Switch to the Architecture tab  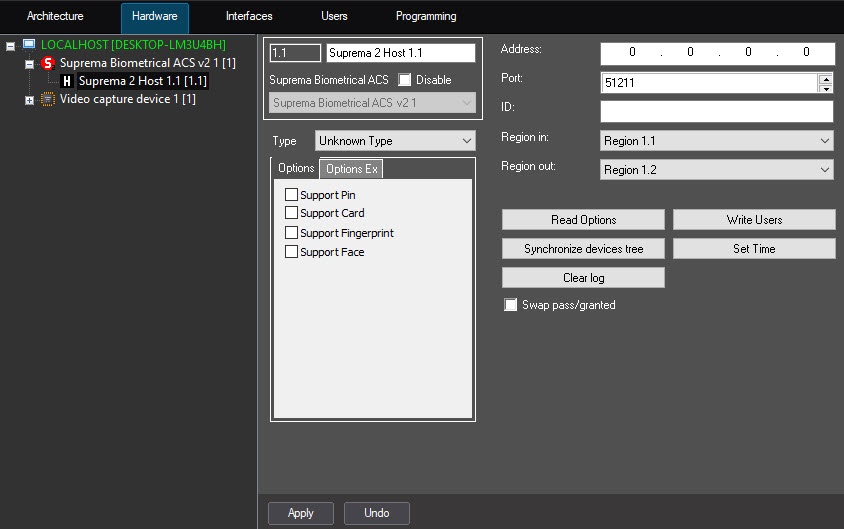point(55,17)
